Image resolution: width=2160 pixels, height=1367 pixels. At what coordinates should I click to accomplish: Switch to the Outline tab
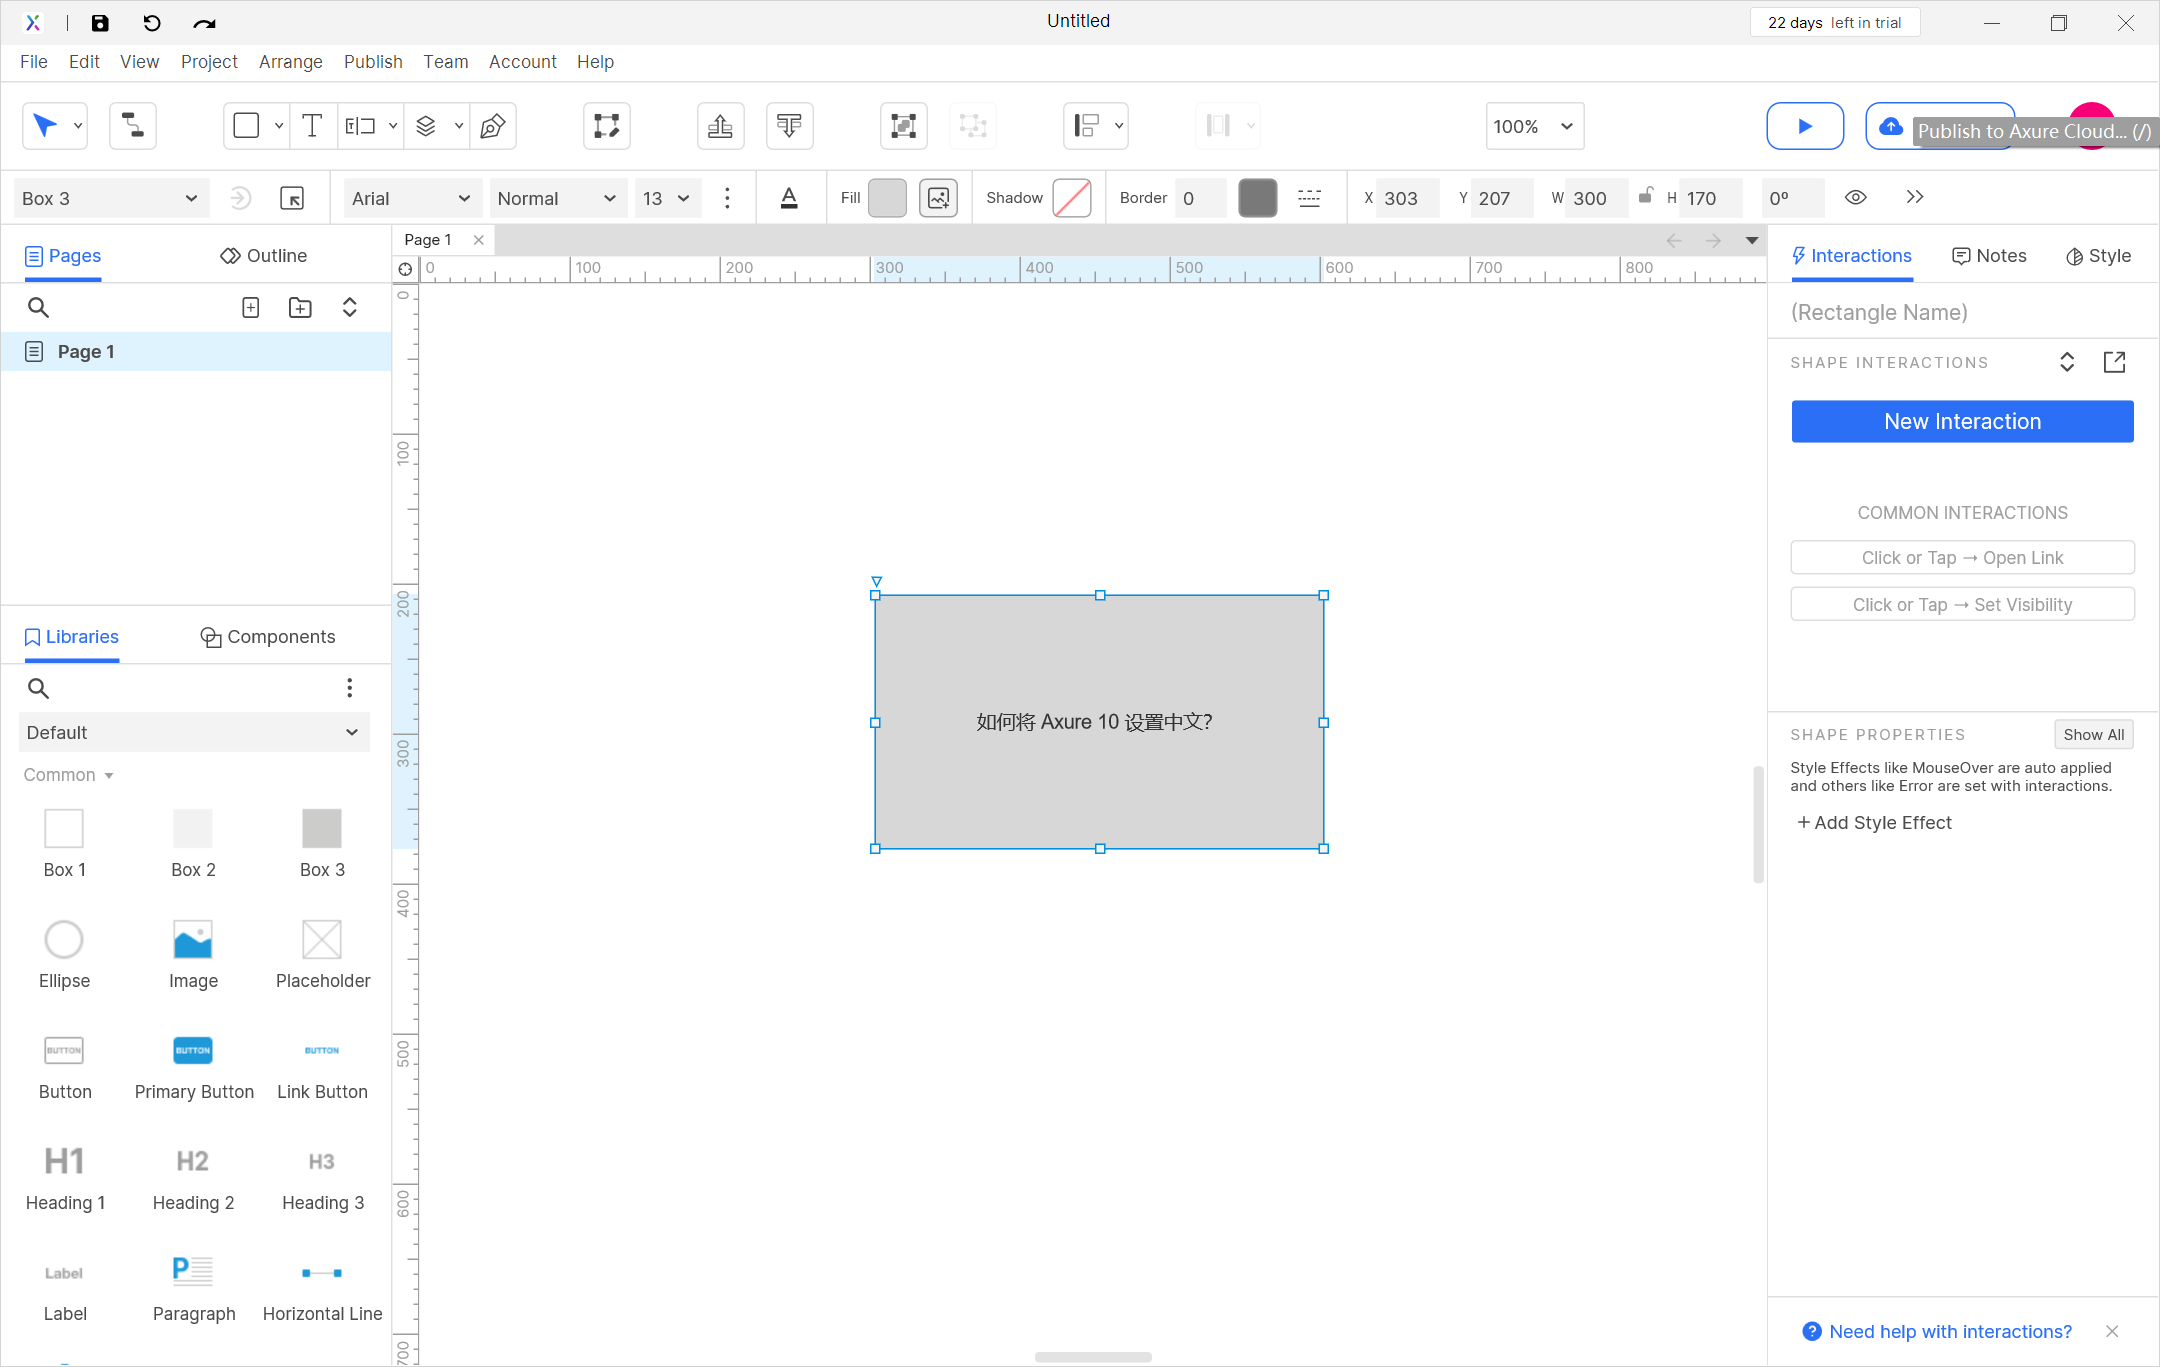click(x=264, y=256)
